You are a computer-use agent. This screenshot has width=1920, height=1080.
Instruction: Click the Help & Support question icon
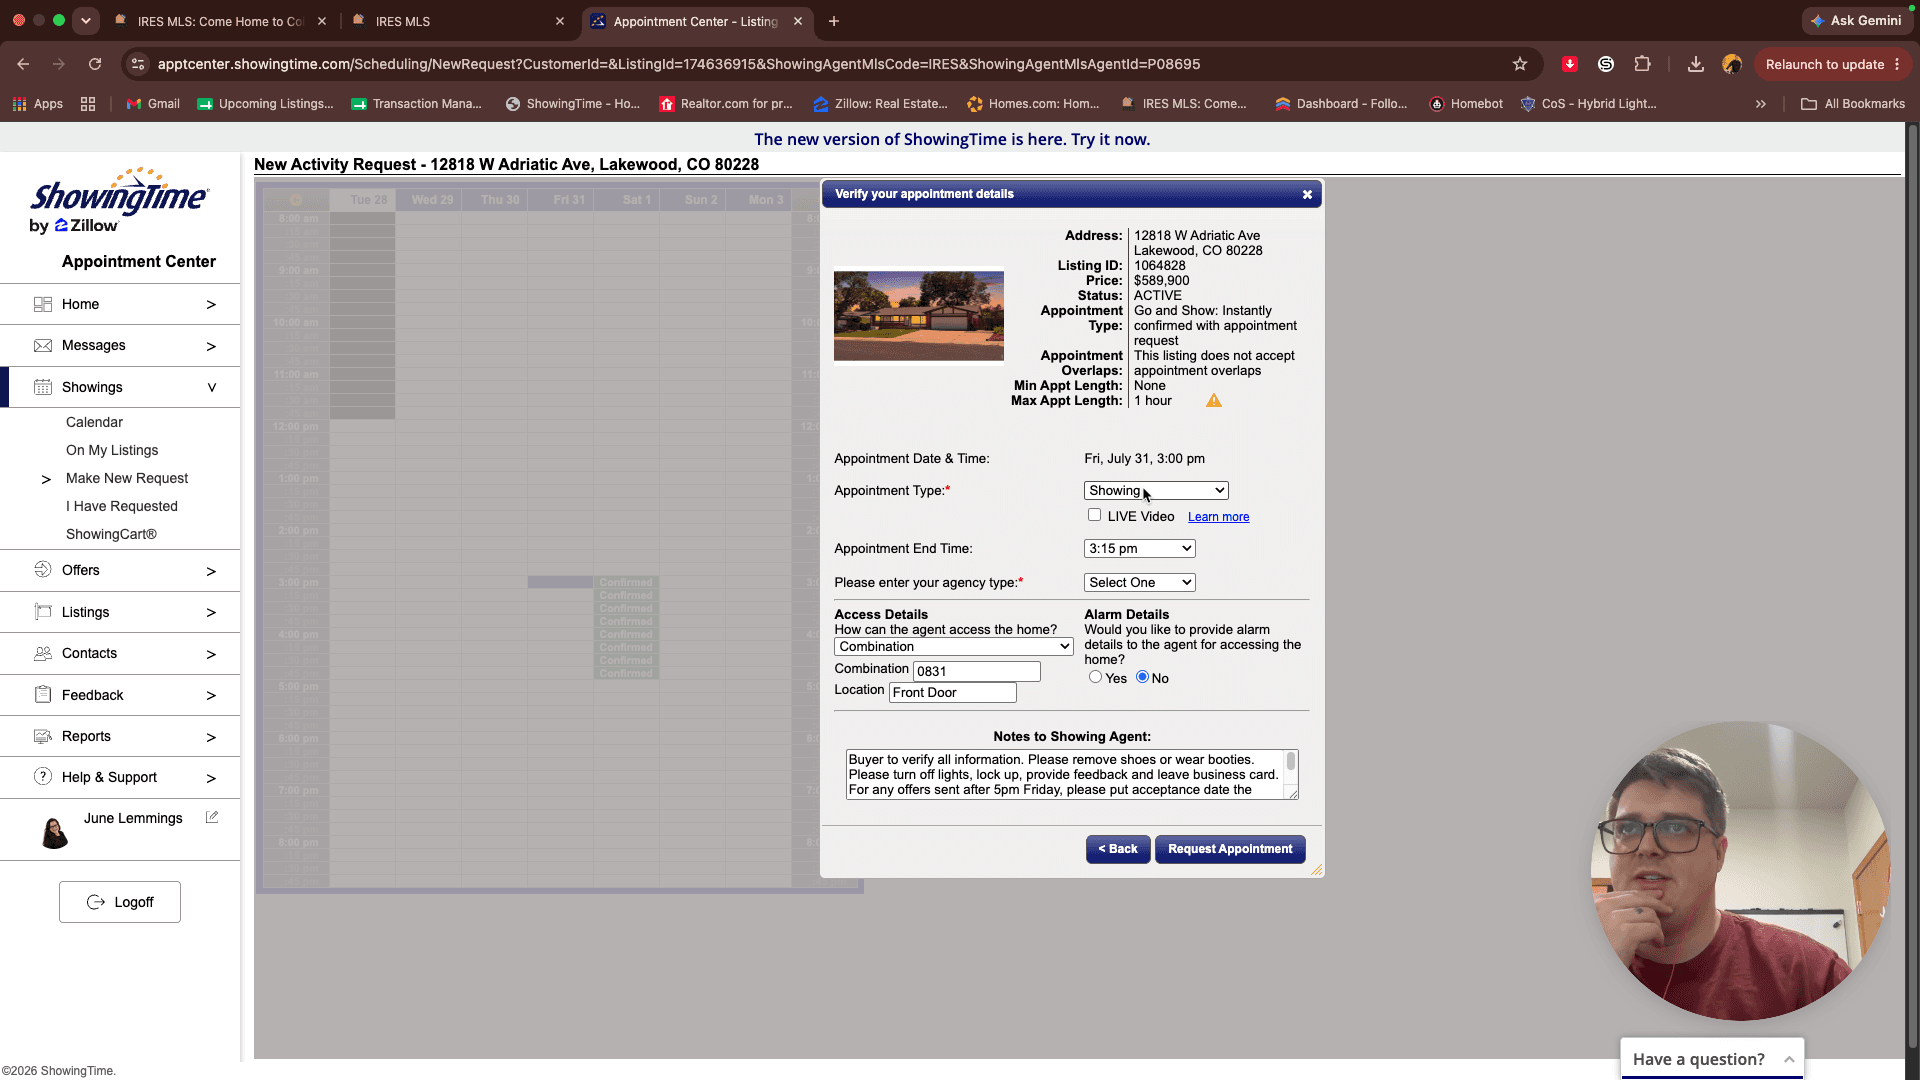(x=42, y=777)
